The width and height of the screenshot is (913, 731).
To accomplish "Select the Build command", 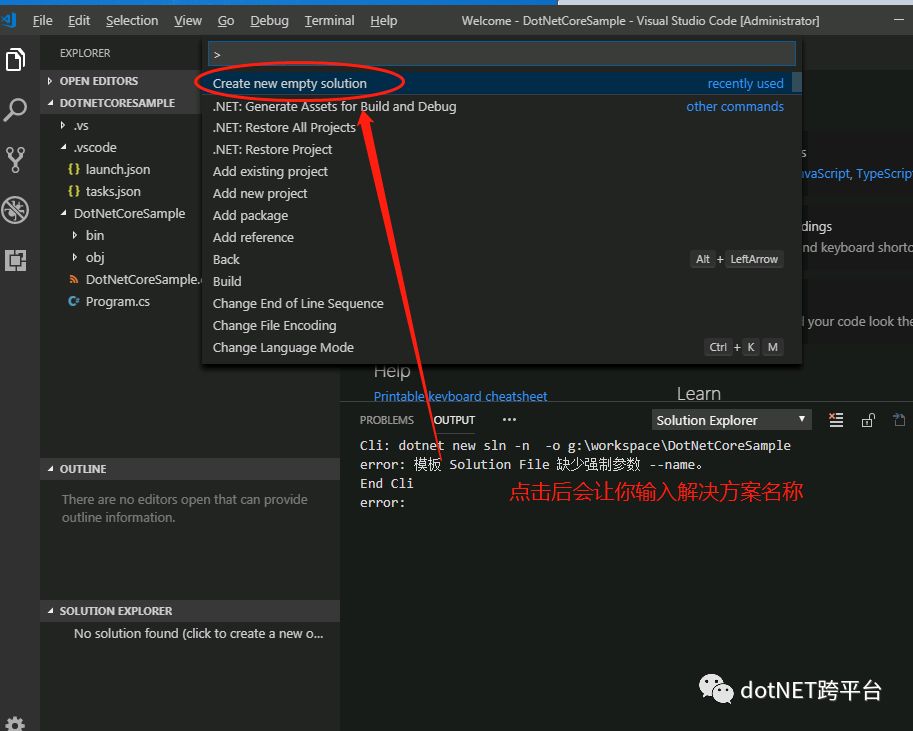I will [501, 282].
